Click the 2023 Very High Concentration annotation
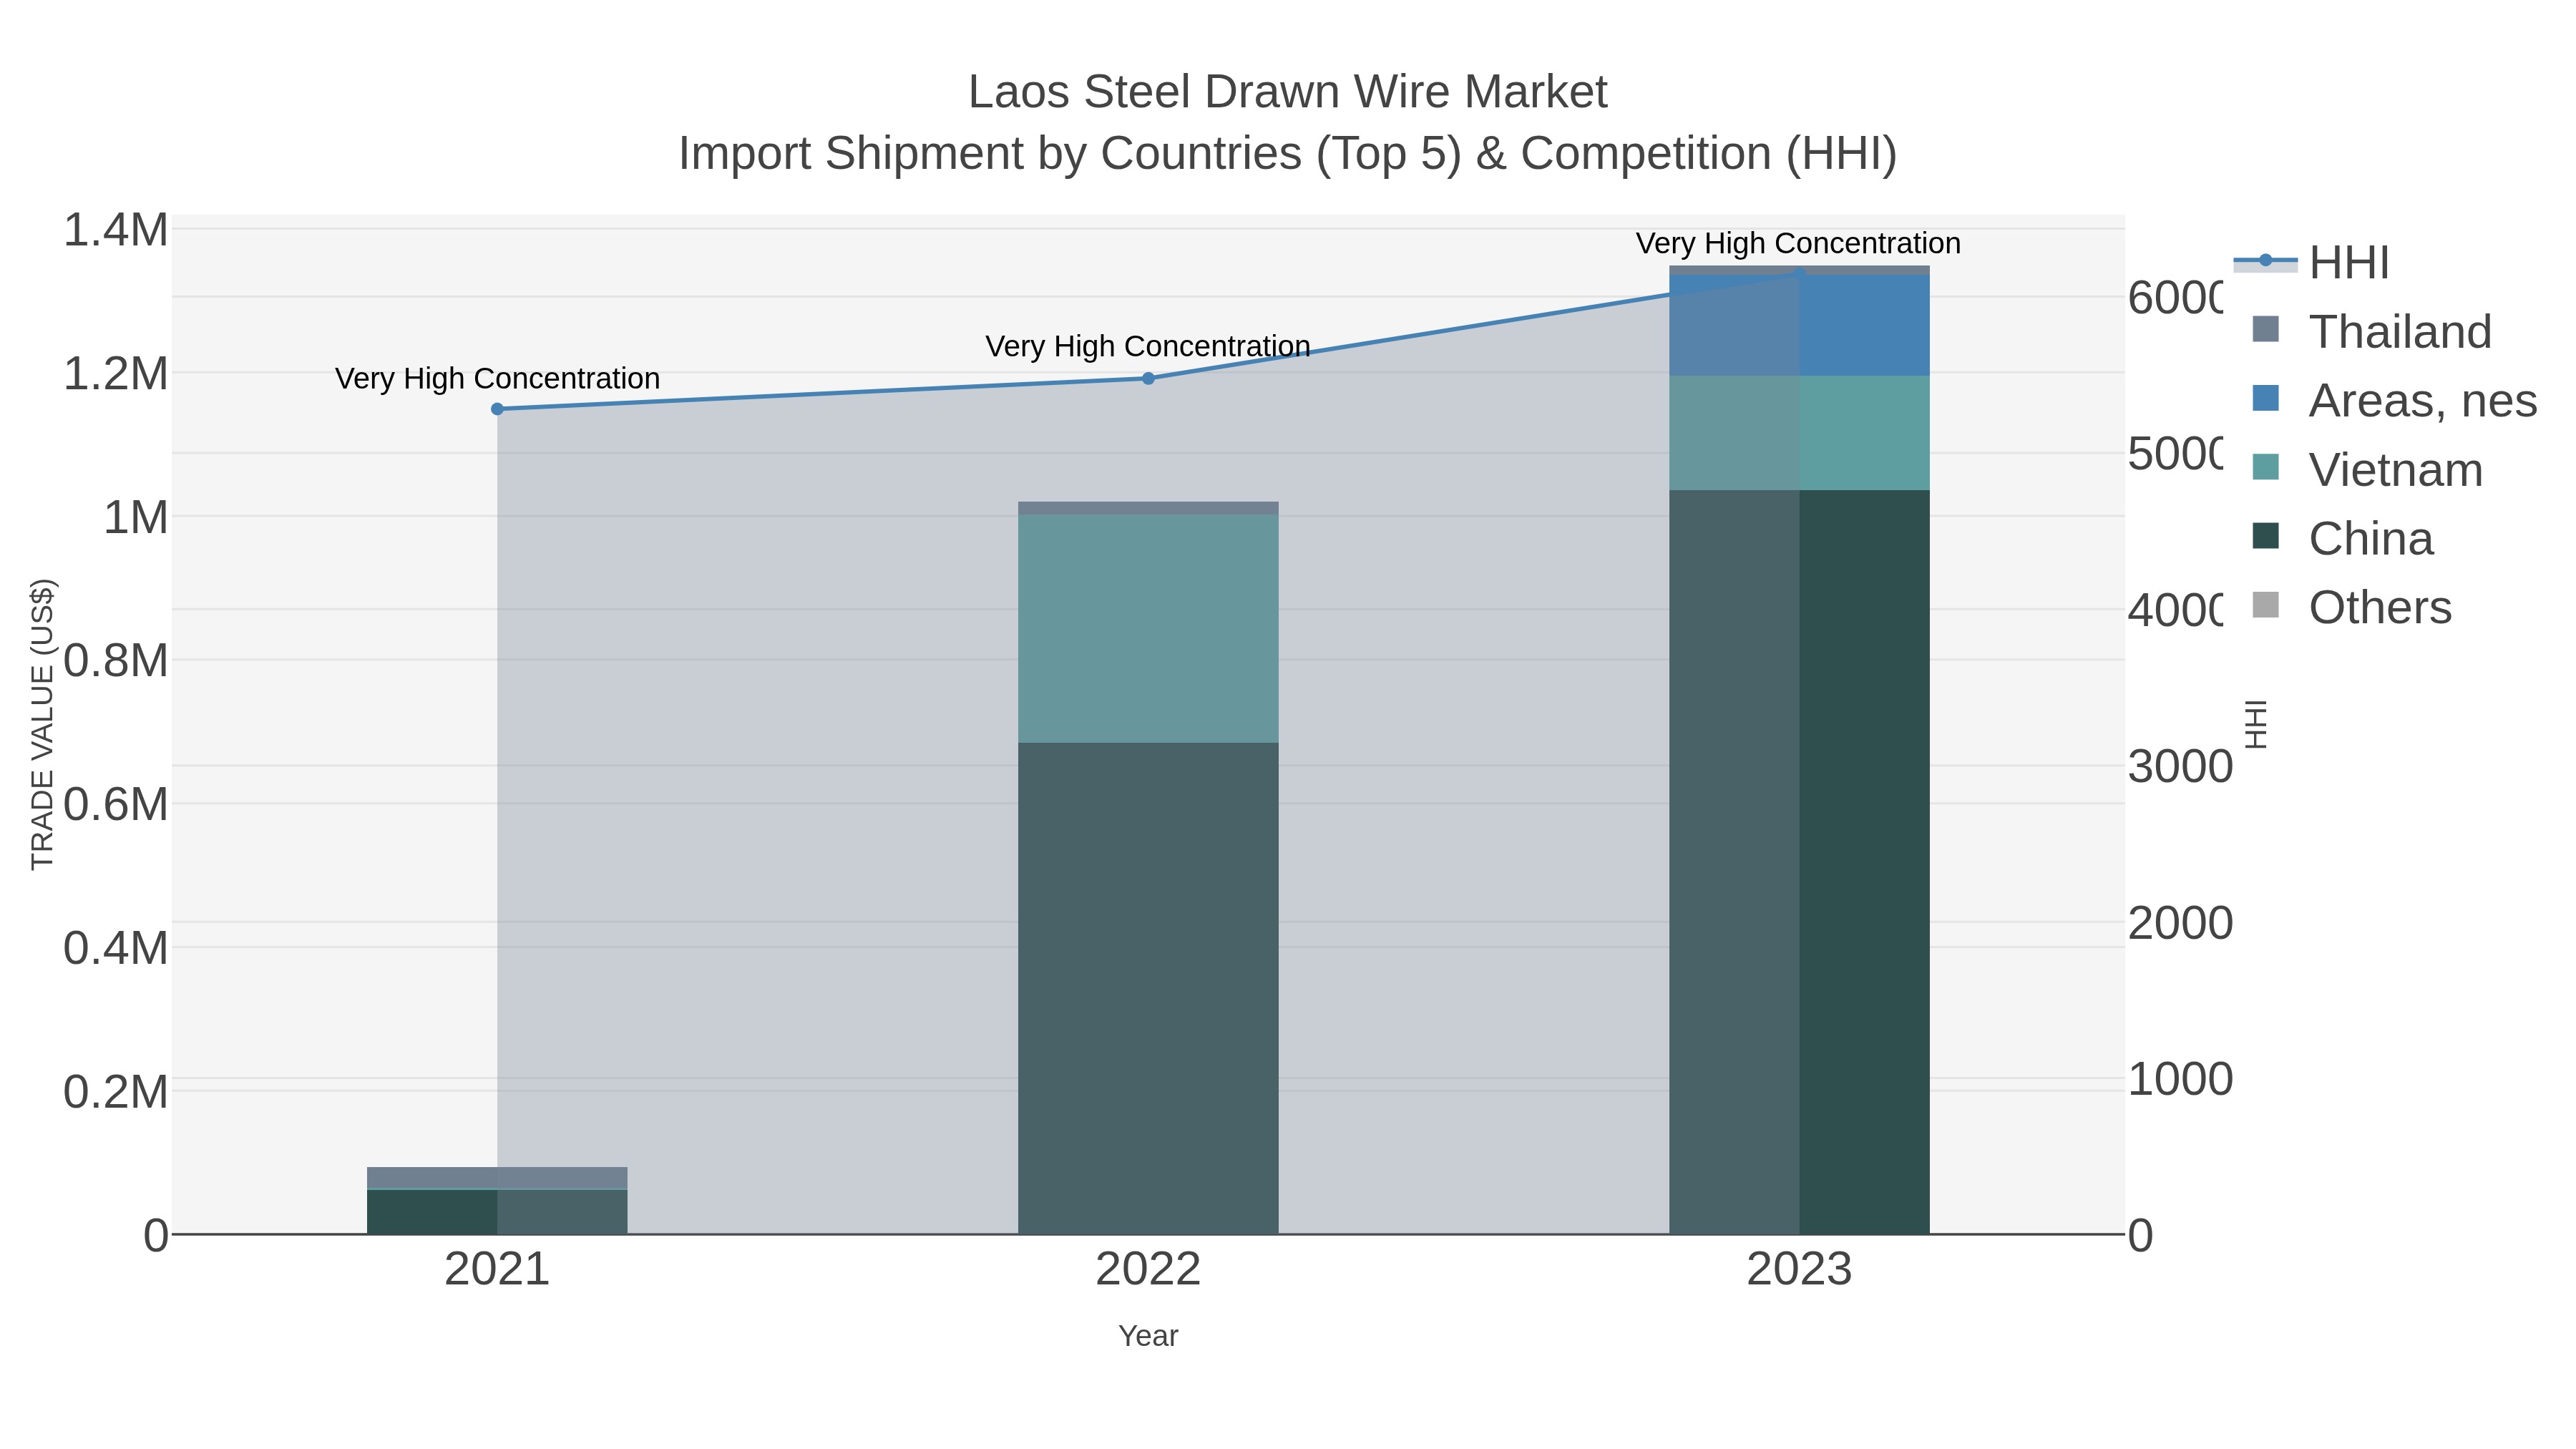 (x=1798, y=244)
